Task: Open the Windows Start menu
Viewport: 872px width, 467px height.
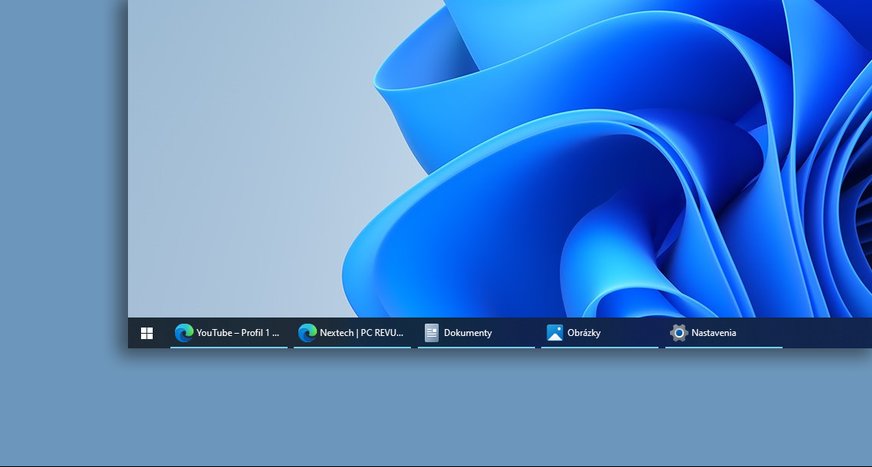Action: tap(147, 333)
